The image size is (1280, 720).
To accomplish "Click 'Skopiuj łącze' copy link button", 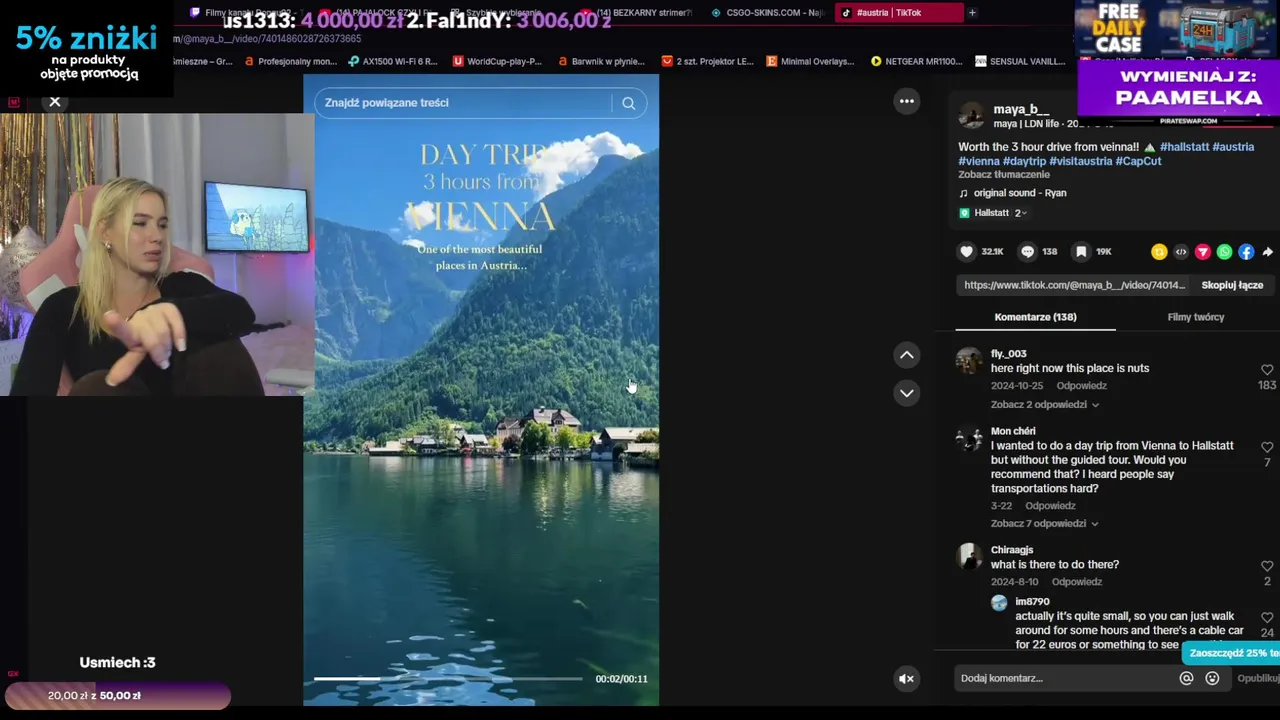I will 1232,285.
